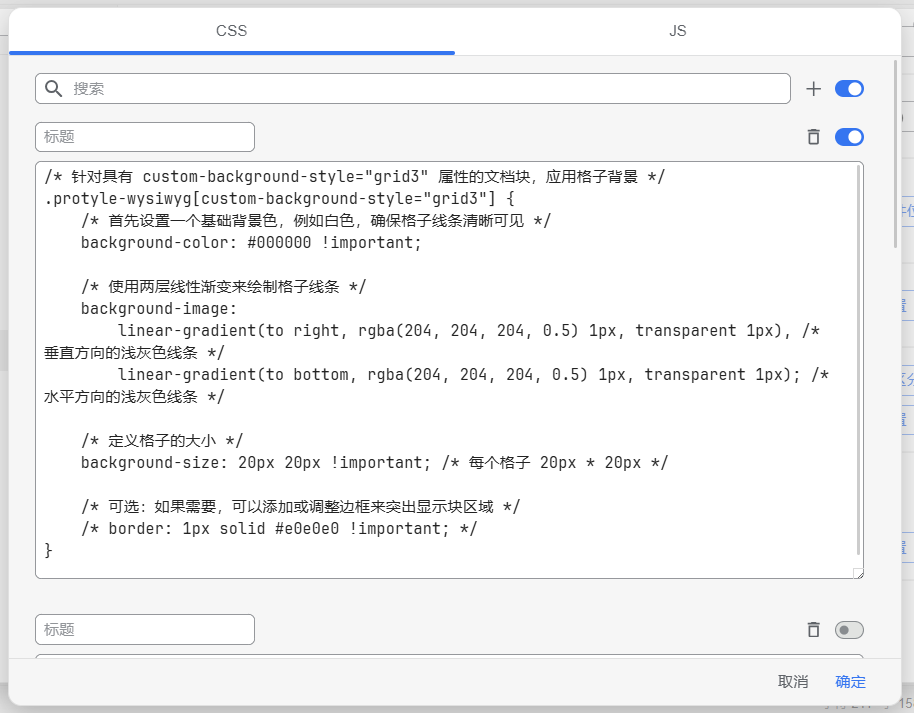The width and height of the screenshot is (914, 713).
Task: Delete the grid3 CSS snippet via its trash icon
Action: coord(814,137)
